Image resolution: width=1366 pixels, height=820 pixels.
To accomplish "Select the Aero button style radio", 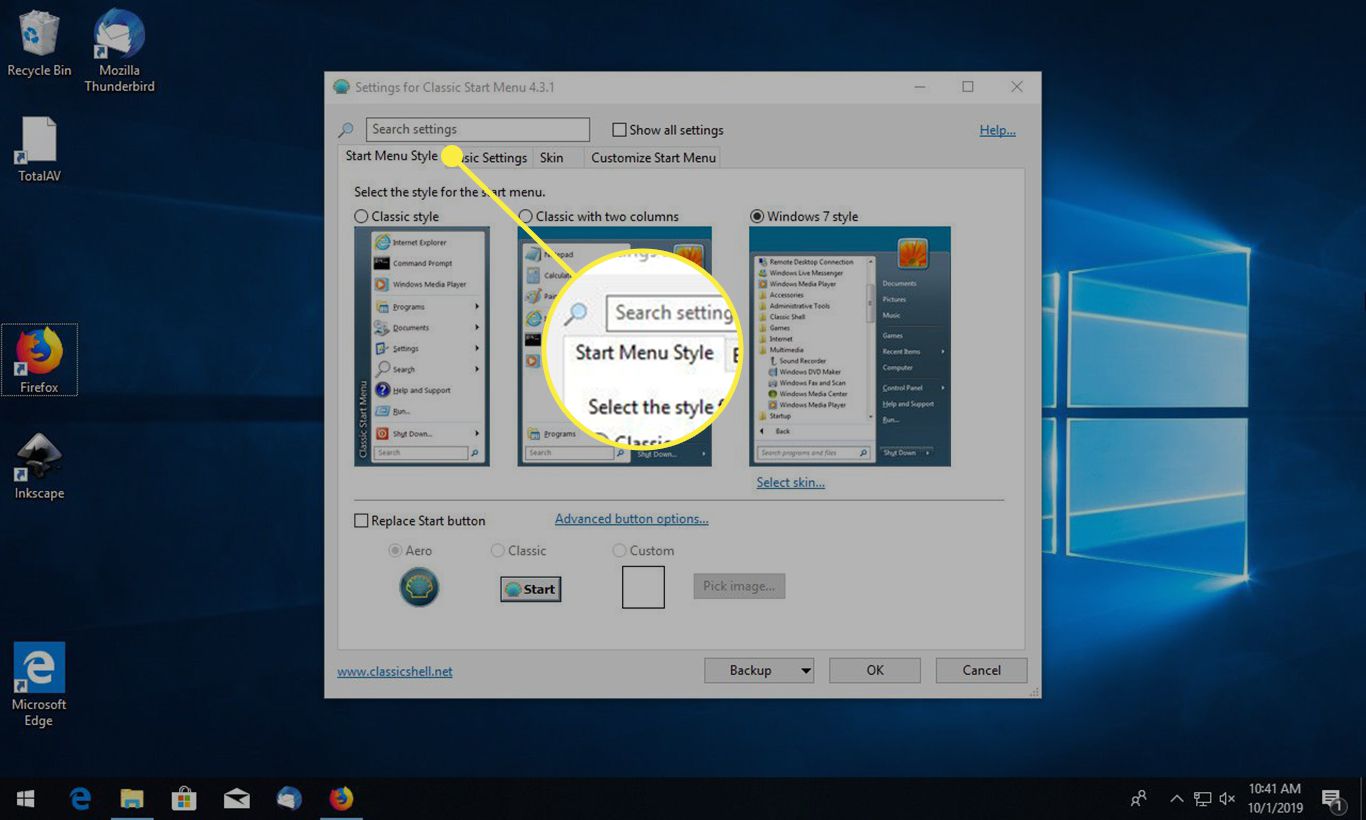I will 395,551.
